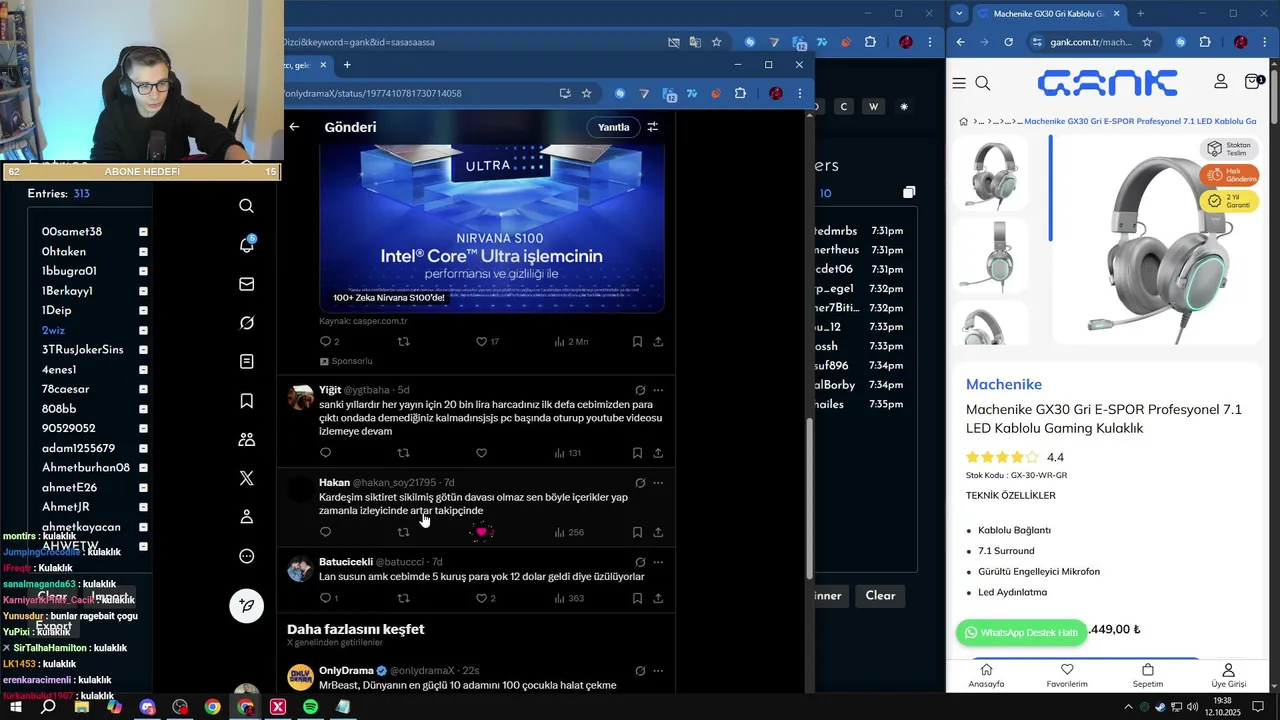Open X notifications bell in sidebar
1280x720 pixels.
(246, 245)
